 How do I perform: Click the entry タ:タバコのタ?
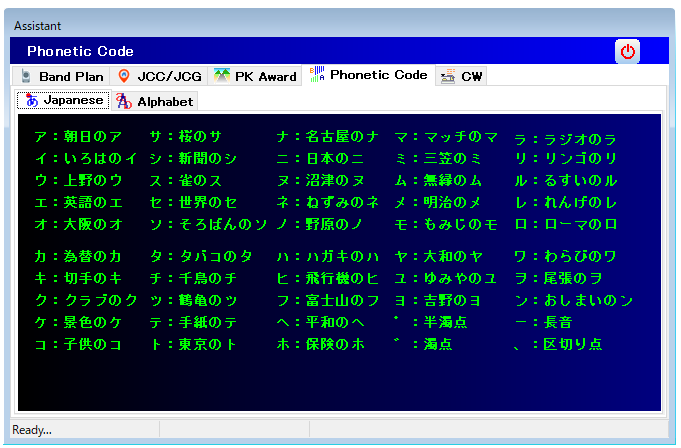[x=201, y=257]
